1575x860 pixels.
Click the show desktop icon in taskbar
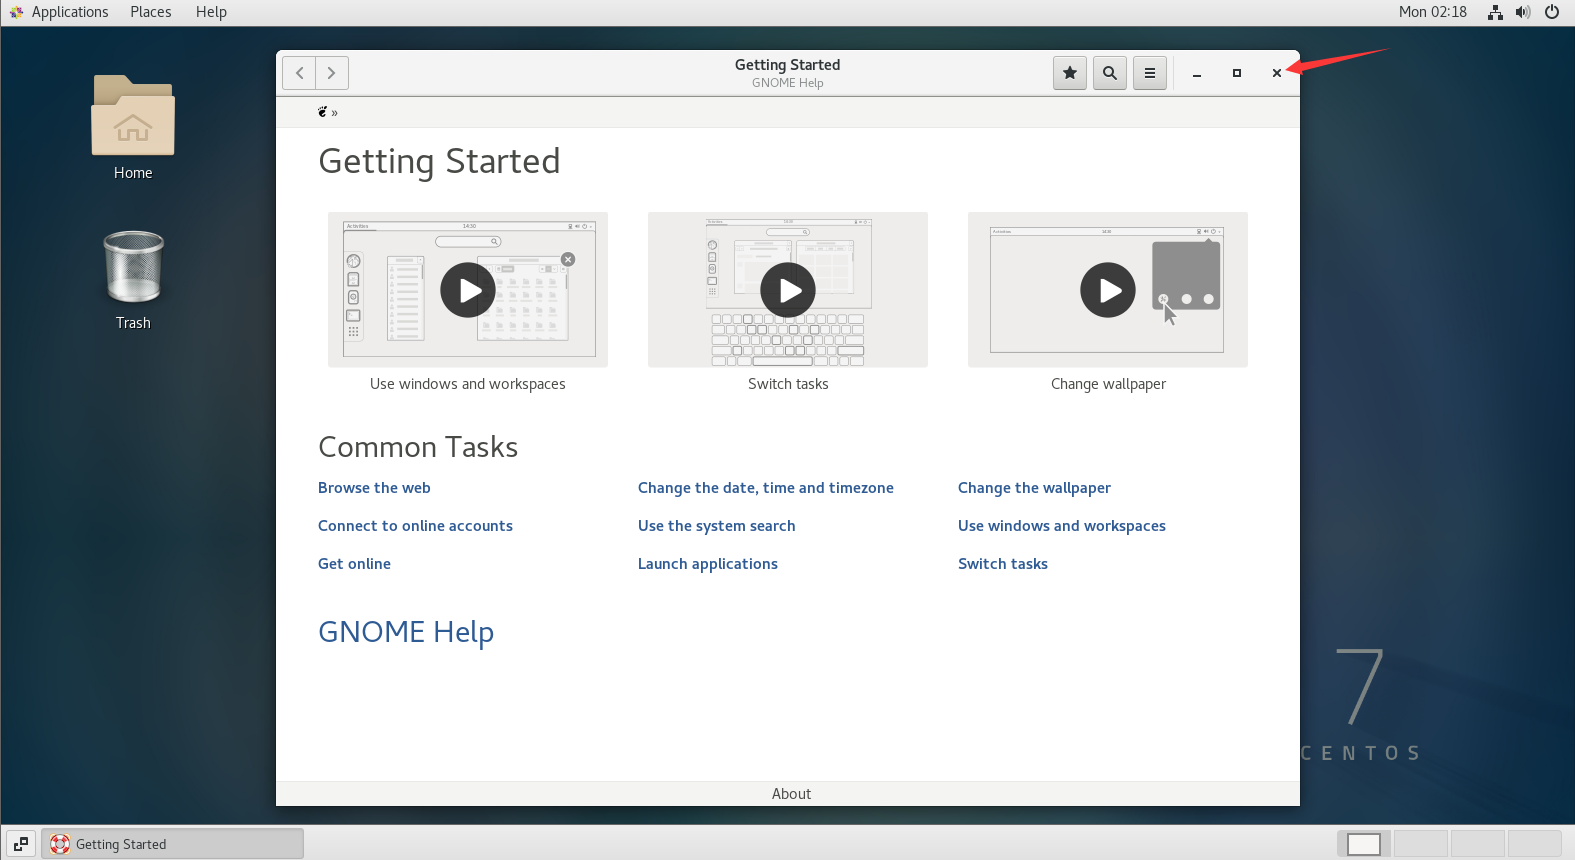[x=21, y=844]
